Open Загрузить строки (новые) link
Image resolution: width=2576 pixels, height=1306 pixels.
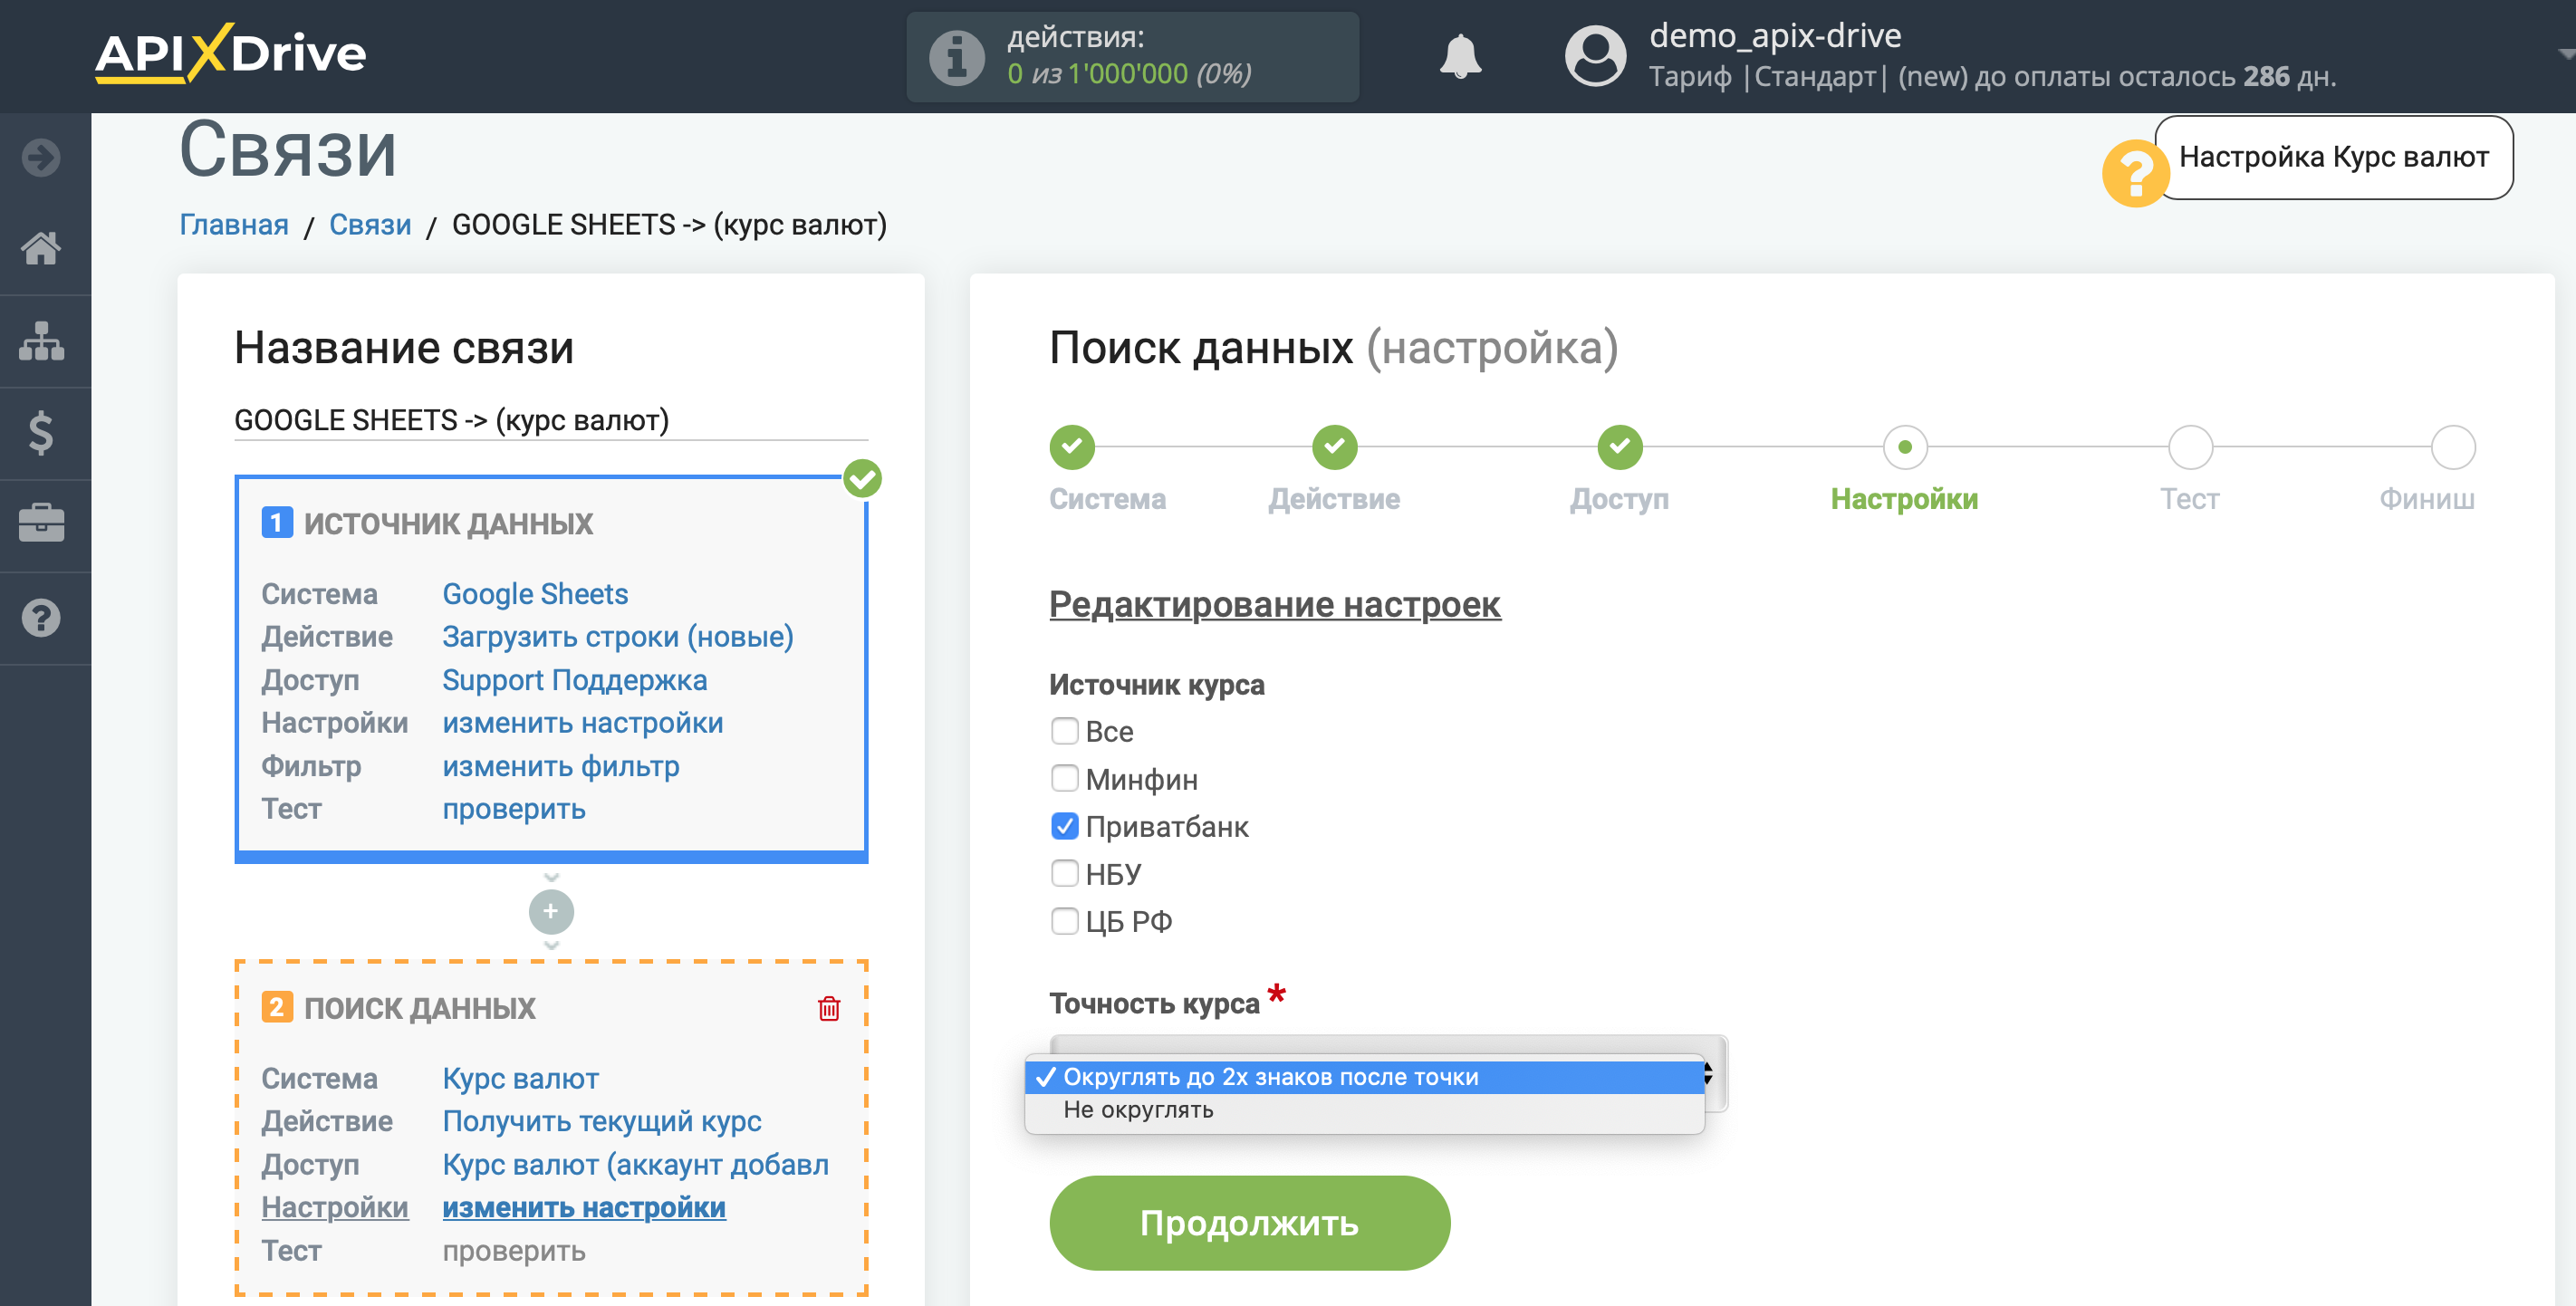coord(618,637)
